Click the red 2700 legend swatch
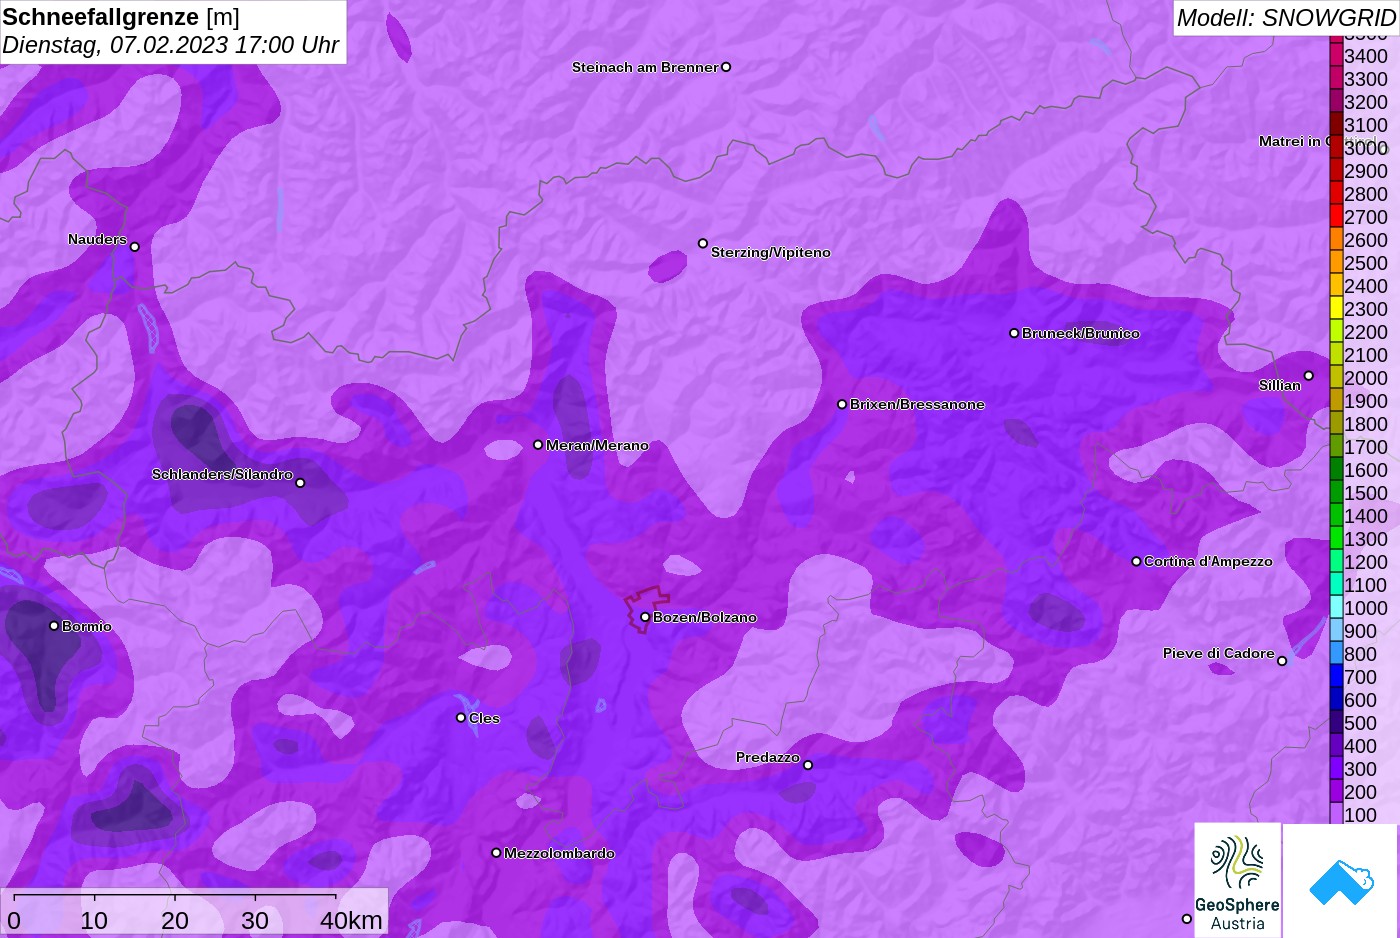1400x938 pixels. tap(1336, 216)
